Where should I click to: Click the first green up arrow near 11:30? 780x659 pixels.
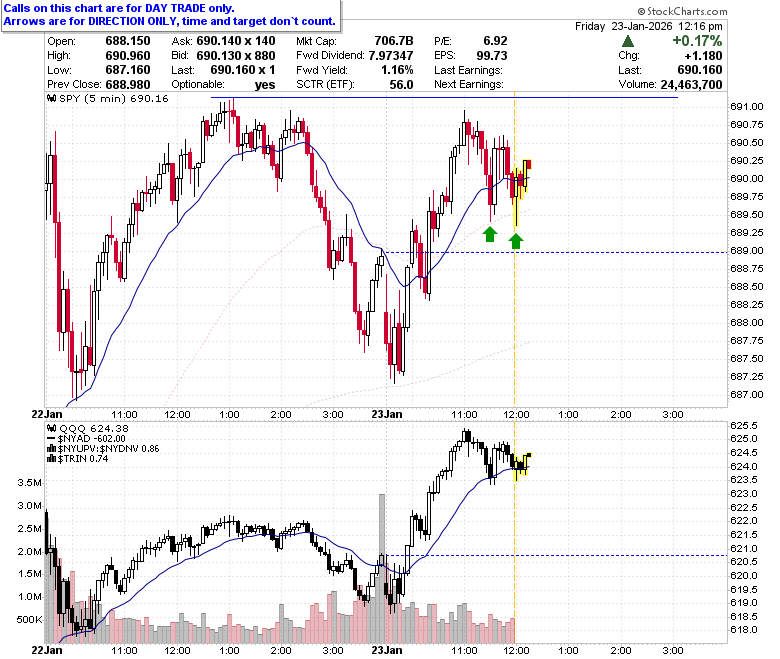(490, 234)
